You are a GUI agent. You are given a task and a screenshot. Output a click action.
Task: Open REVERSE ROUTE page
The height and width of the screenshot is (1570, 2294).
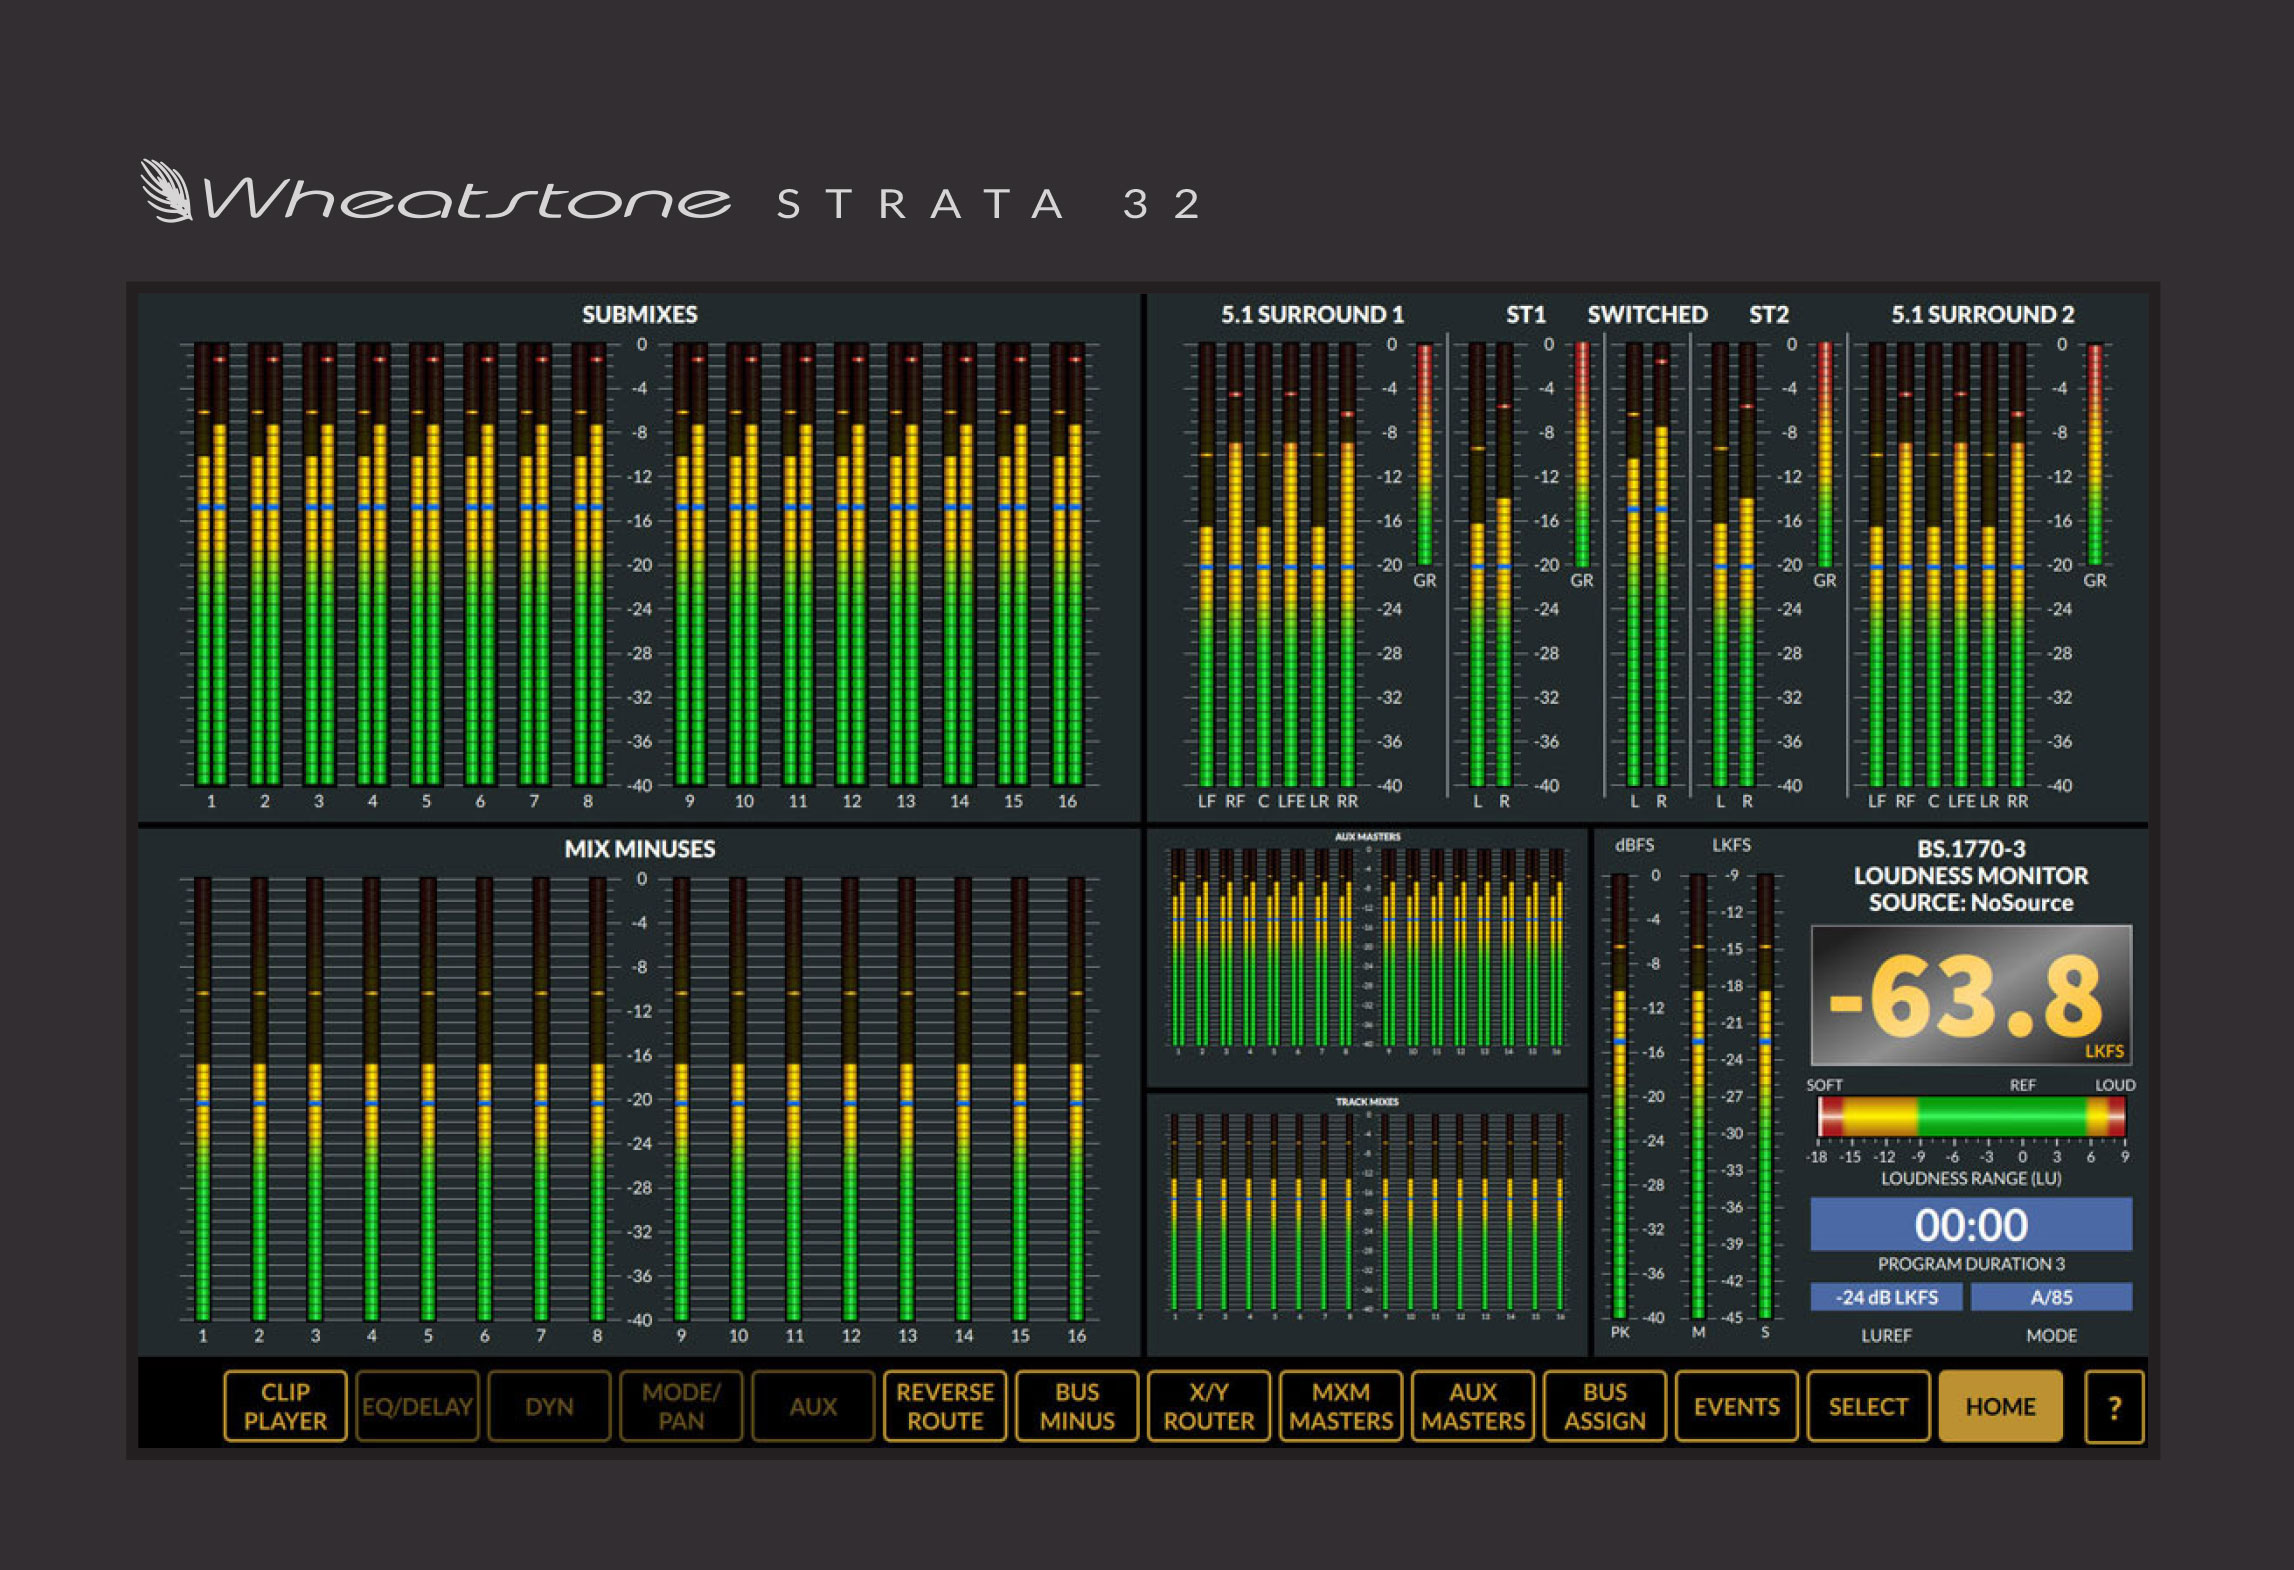(945, 1406)
